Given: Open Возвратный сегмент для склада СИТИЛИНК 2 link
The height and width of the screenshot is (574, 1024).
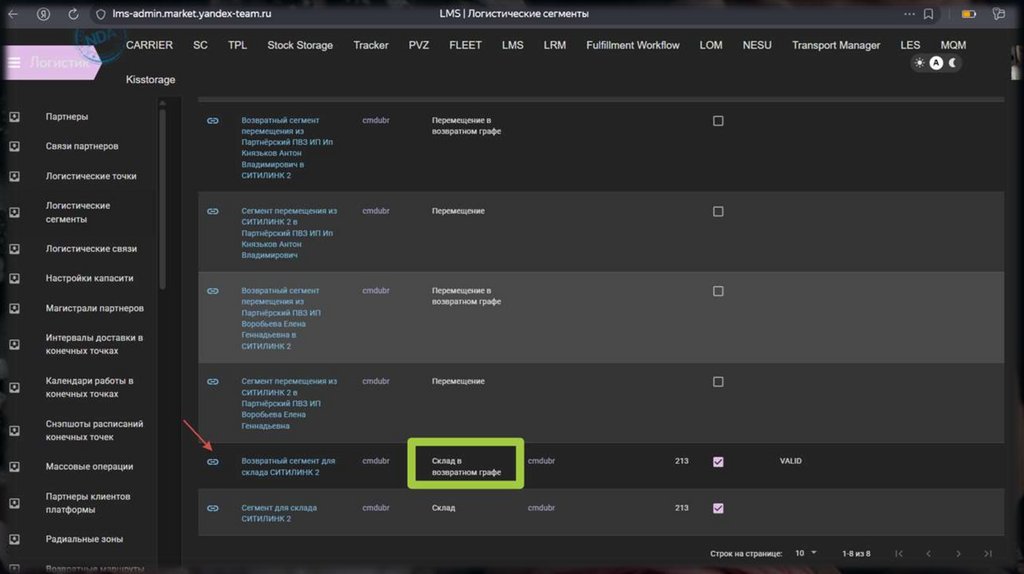Looking at the screenshot, I should pos(288,466).
